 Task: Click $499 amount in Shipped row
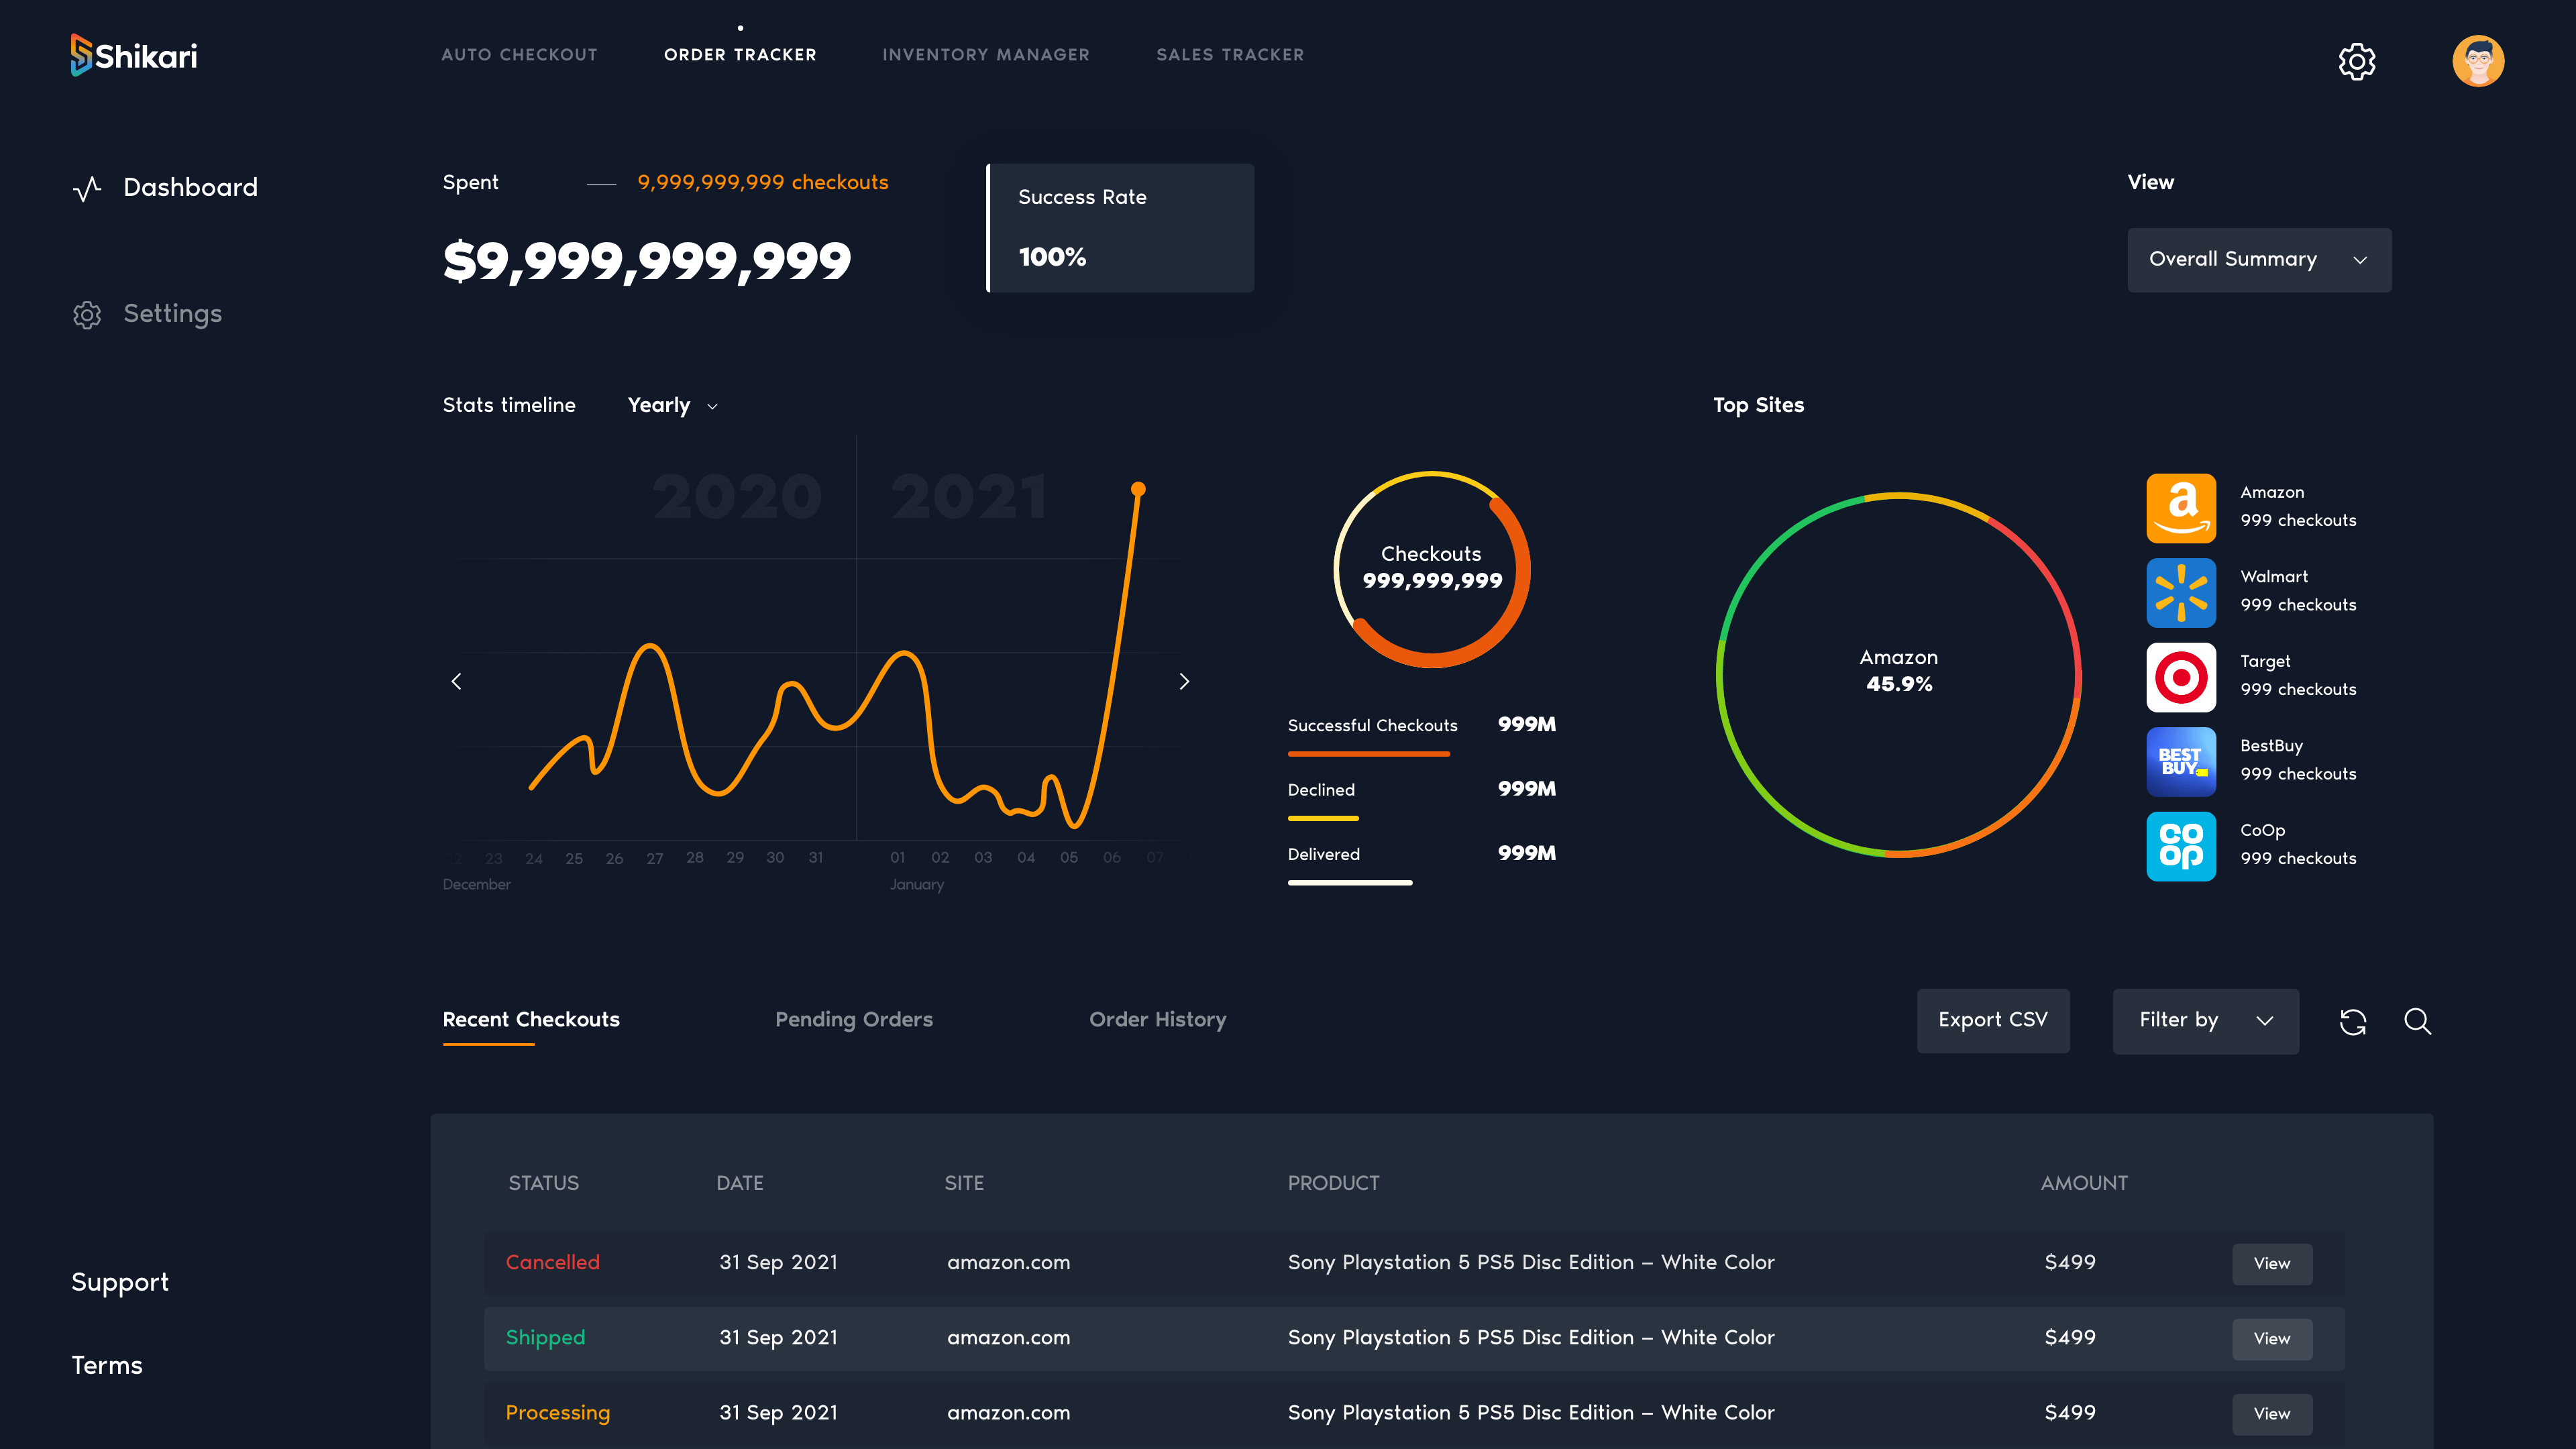tap(2070, 1338)
